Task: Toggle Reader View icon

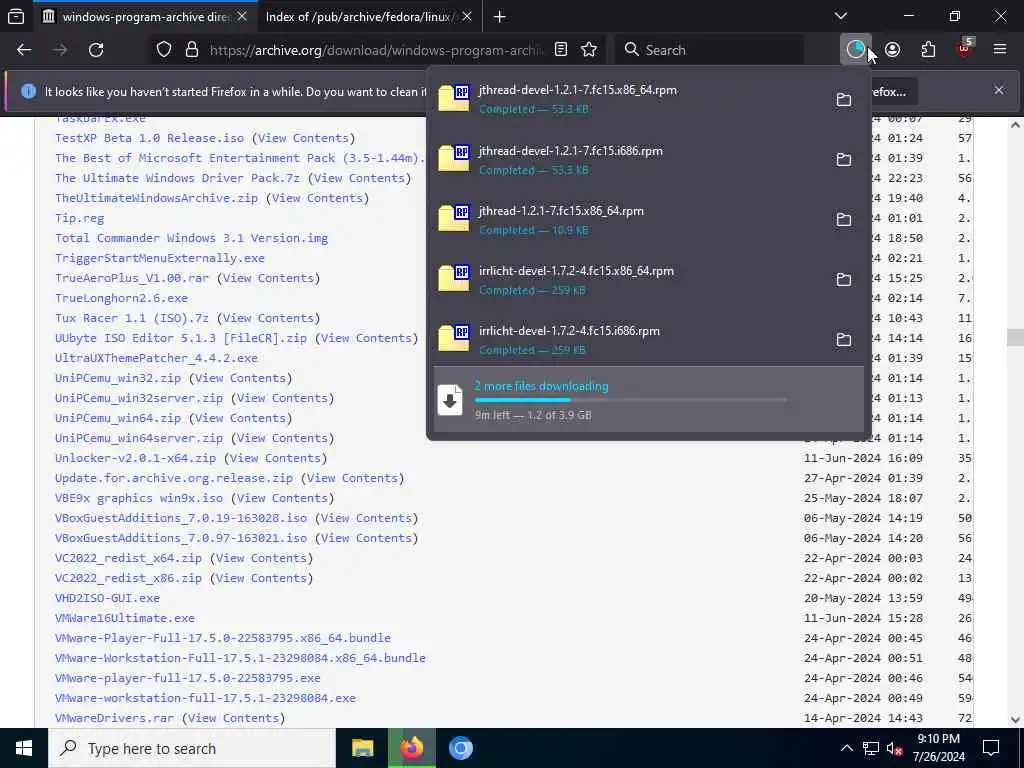Action: click(x=561, y=50)
